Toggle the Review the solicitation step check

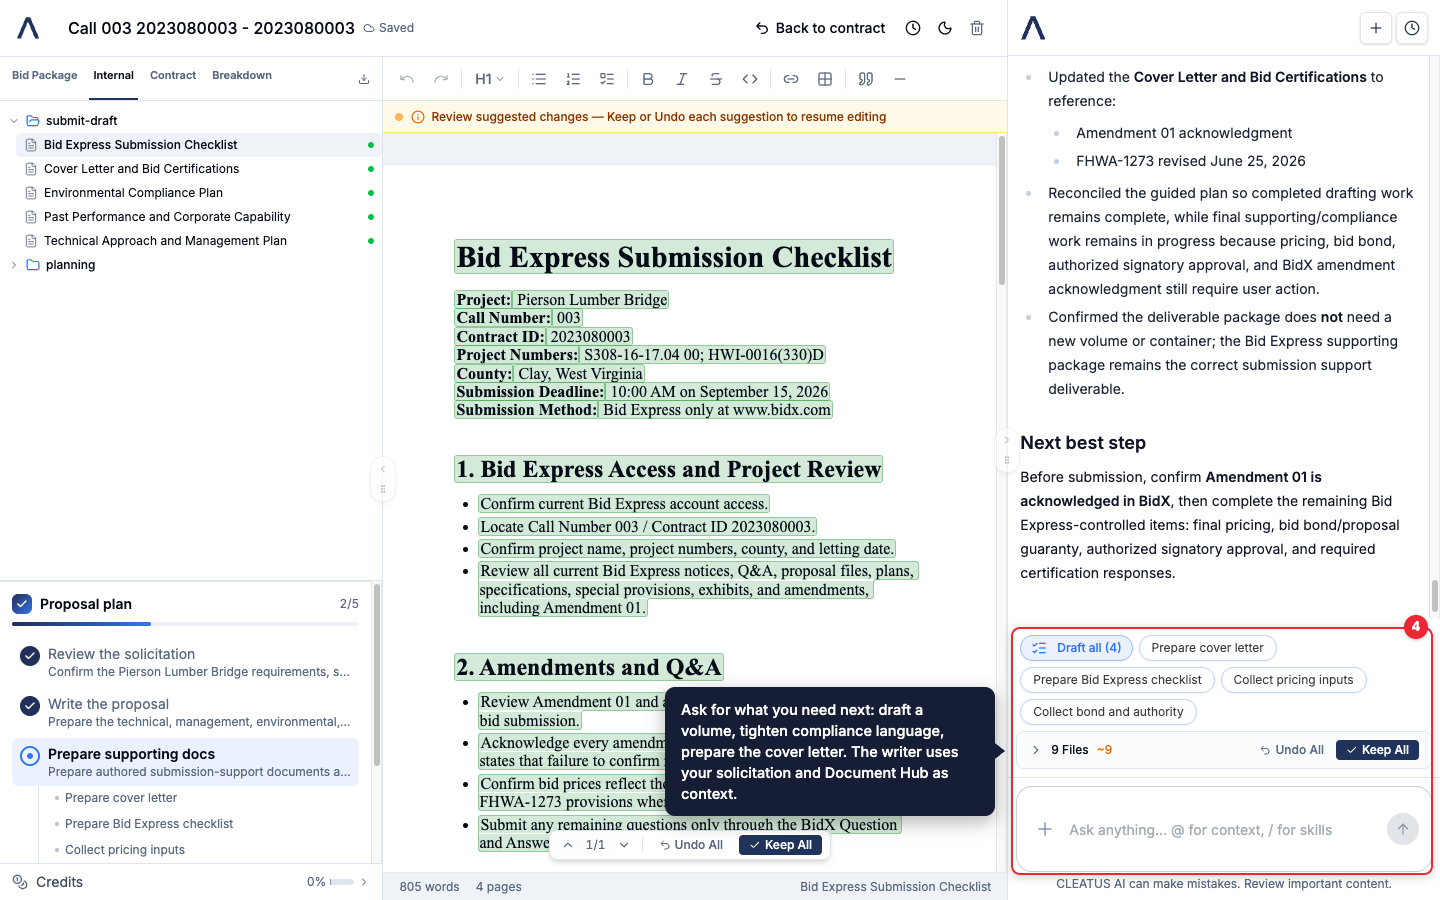point(30,656)
